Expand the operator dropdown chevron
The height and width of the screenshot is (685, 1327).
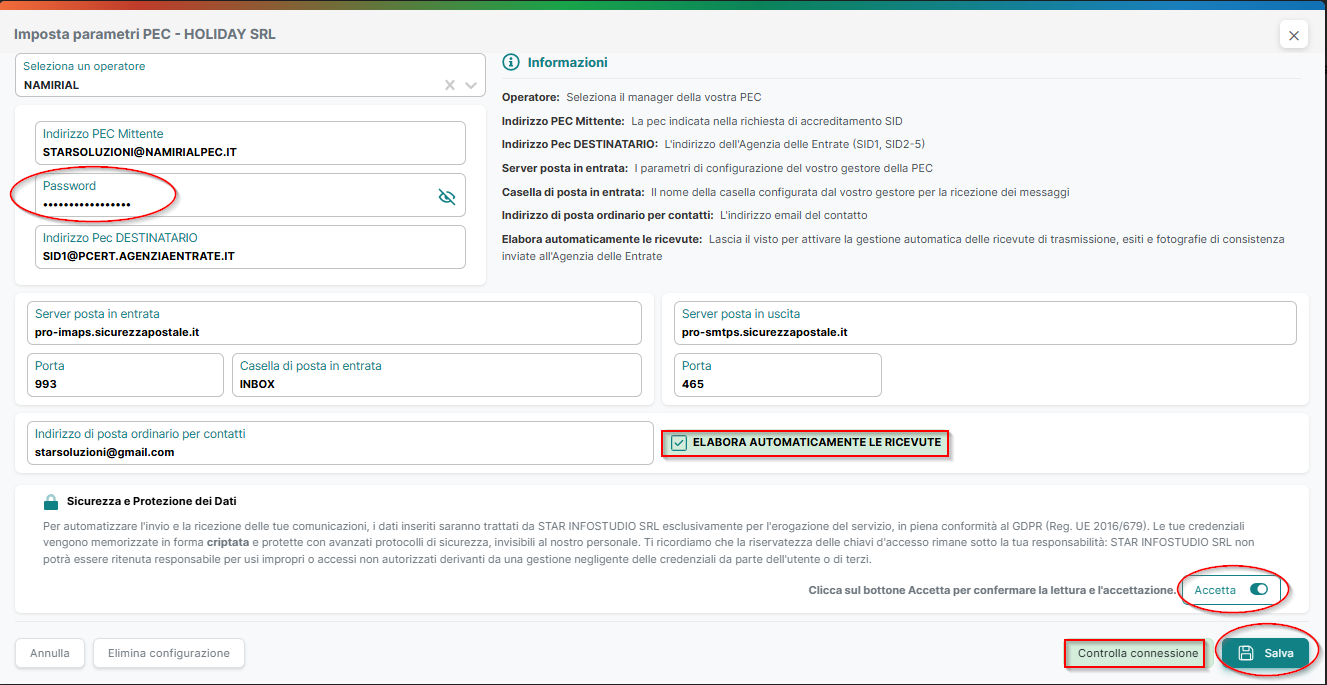(471, 85)
